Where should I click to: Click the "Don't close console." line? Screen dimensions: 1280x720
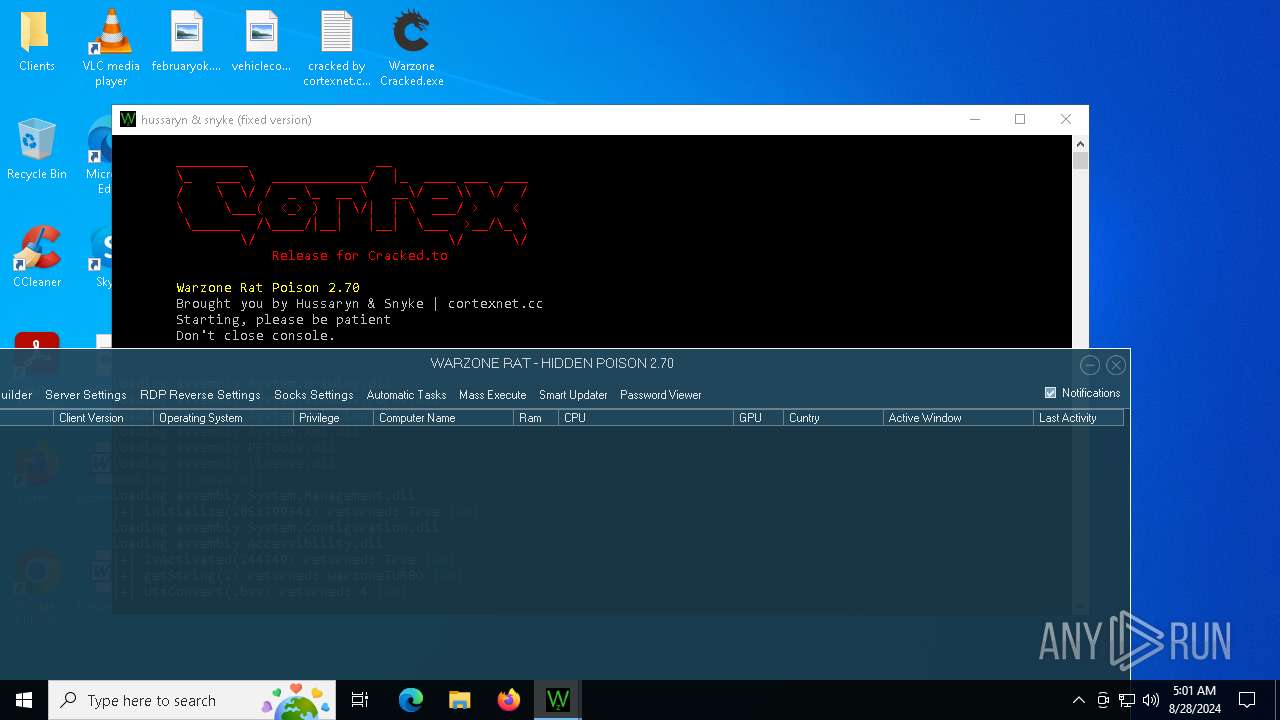point(256,336)
